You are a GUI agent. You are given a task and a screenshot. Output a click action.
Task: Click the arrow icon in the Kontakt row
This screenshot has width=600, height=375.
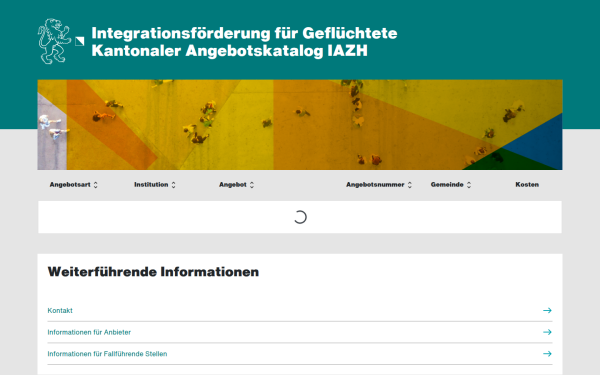coord(547,310)
